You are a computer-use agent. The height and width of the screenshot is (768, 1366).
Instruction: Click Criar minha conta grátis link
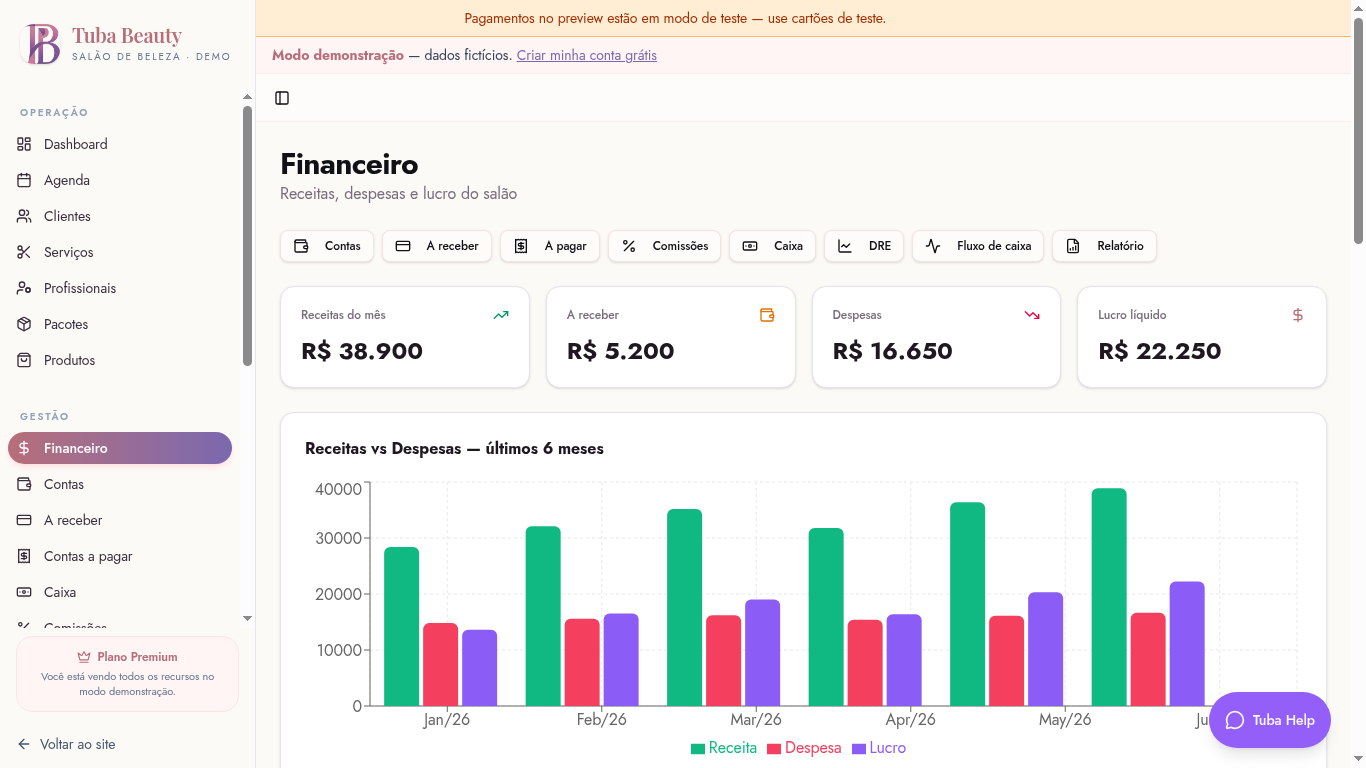pyautogui.click(x=587, y=55)
